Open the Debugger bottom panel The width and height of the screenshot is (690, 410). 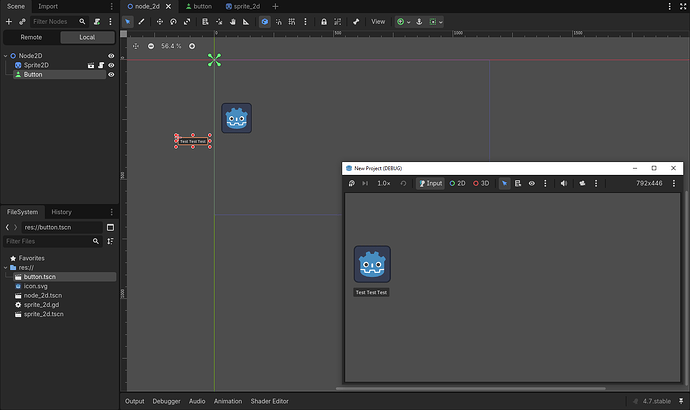click(166, 401)
